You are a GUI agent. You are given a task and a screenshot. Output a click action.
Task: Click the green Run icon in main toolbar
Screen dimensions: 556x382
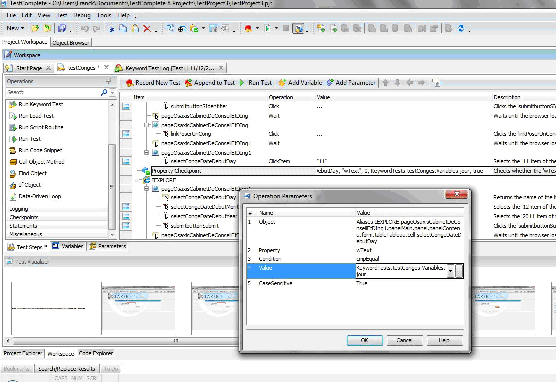pyautogui.click(x=268, y=28)
